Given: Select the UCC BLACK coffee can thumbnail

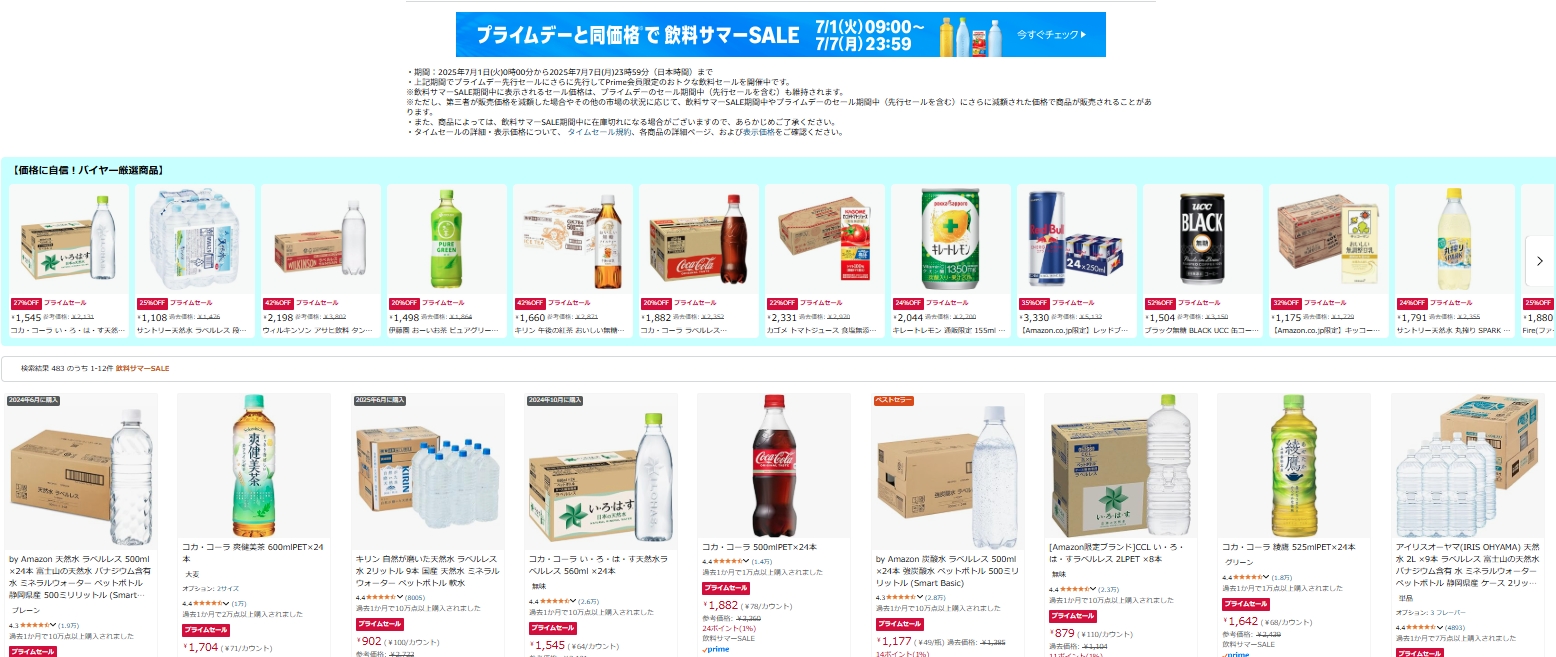Looking at the screenshot, I should click(1203, 239).
